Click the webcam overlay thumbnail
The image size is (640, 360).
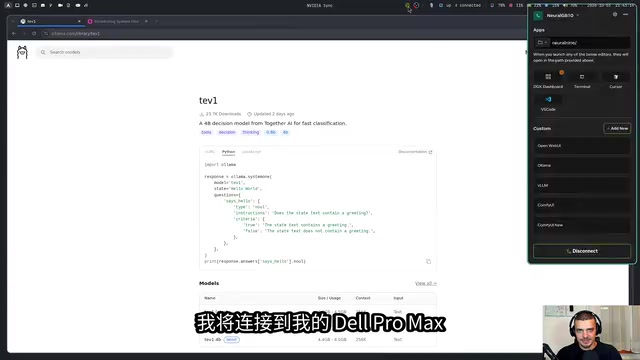591,333
